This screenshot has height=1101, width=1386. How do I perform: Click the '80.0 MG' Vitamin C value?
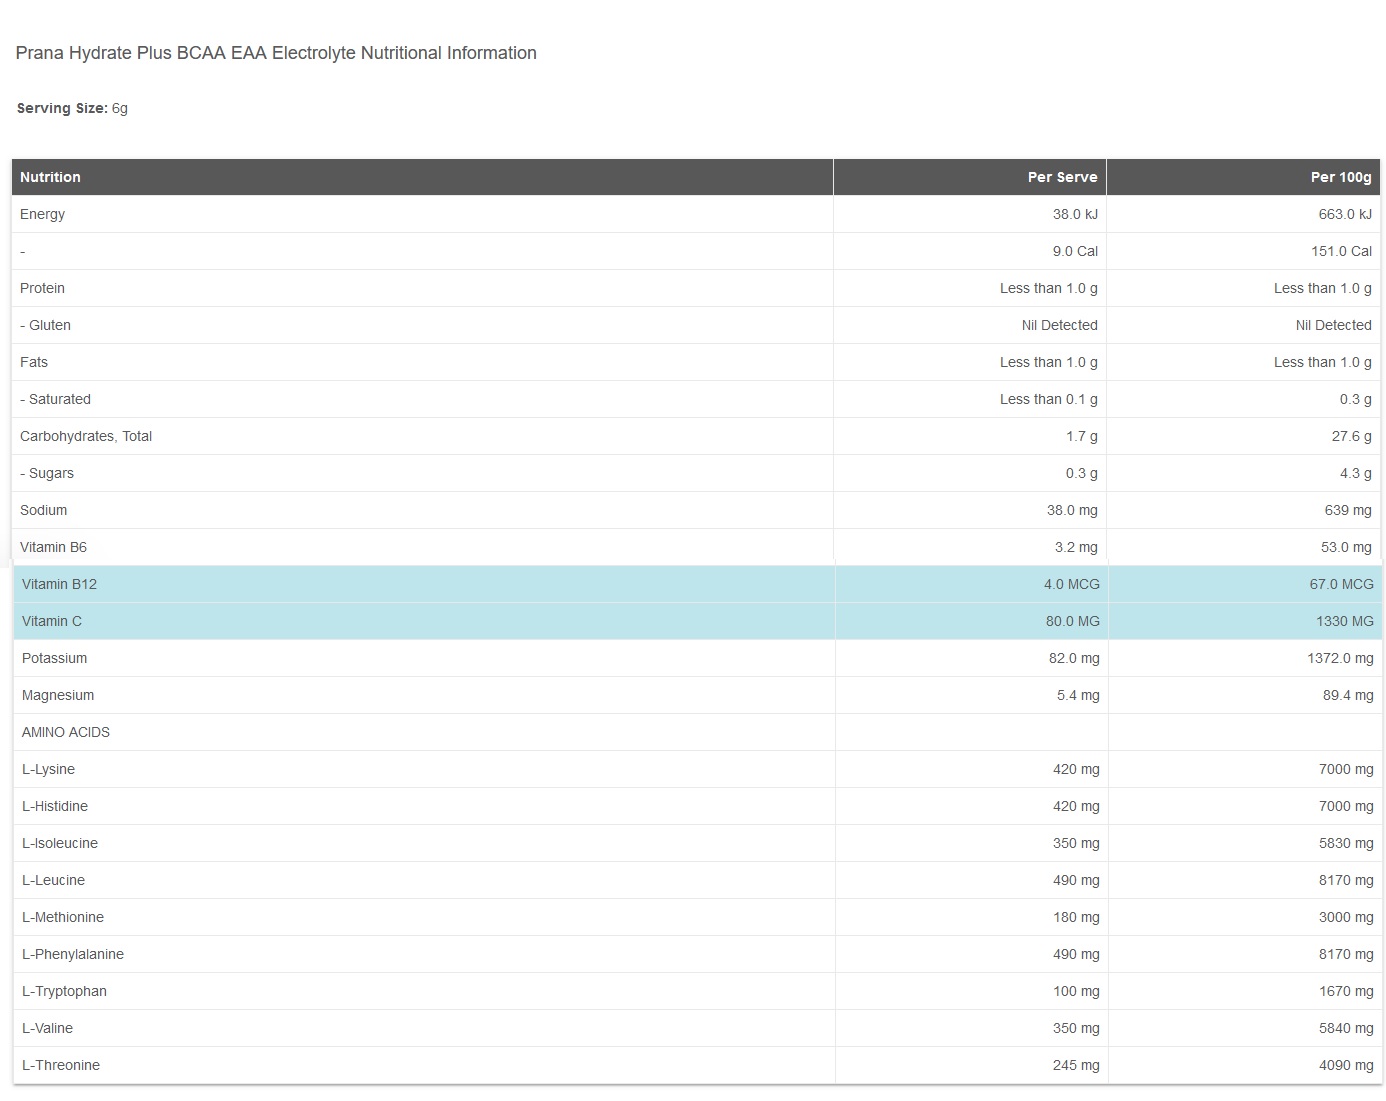click(x=1073, y=621)
